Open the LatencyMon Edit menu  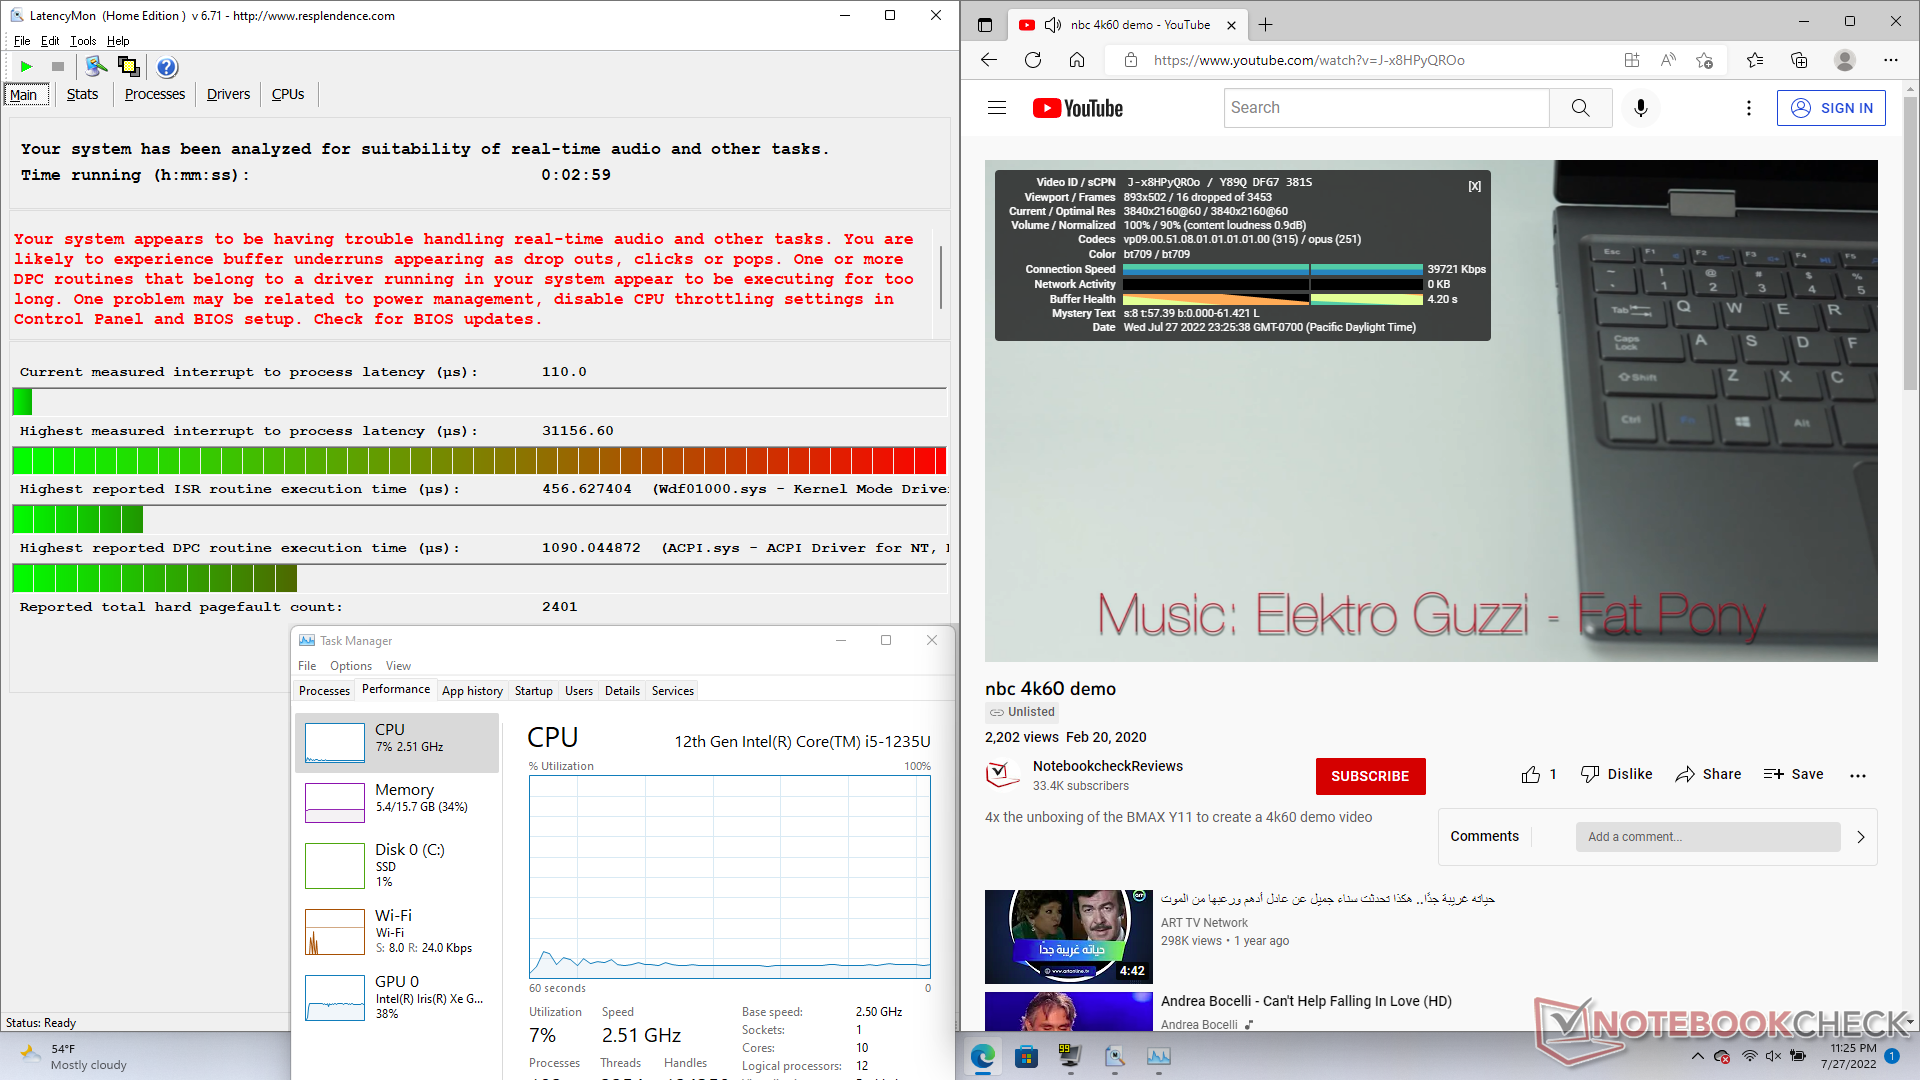pyautogui.click(x=50, y=41)
